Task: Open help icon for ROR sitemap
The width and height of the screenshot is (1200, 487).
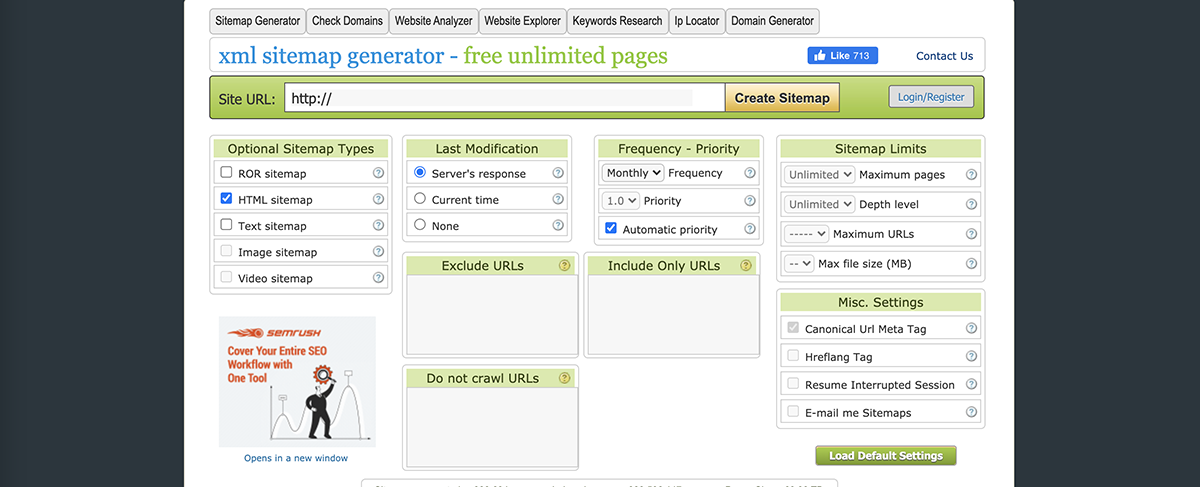Action: pyautogui.click(x=378, y=173)
